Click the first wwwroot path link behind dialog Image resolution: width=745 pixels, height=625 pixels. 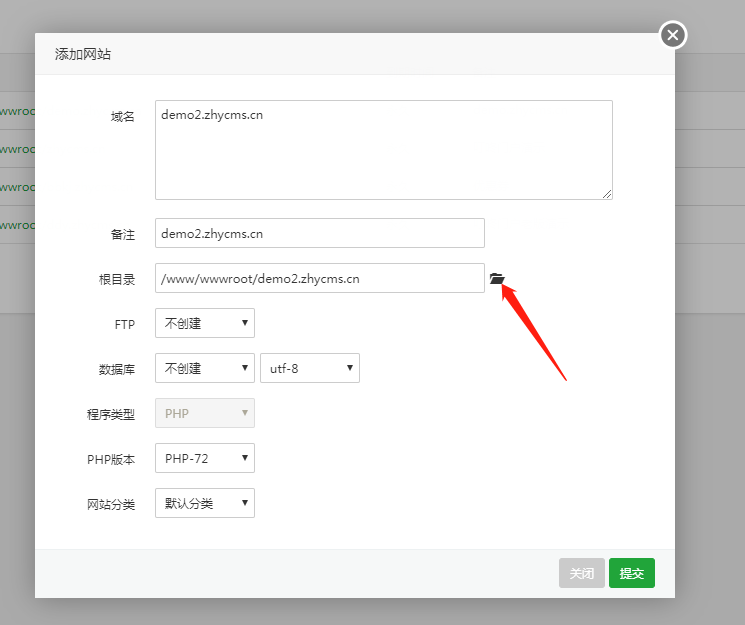[x=17, y=112]
